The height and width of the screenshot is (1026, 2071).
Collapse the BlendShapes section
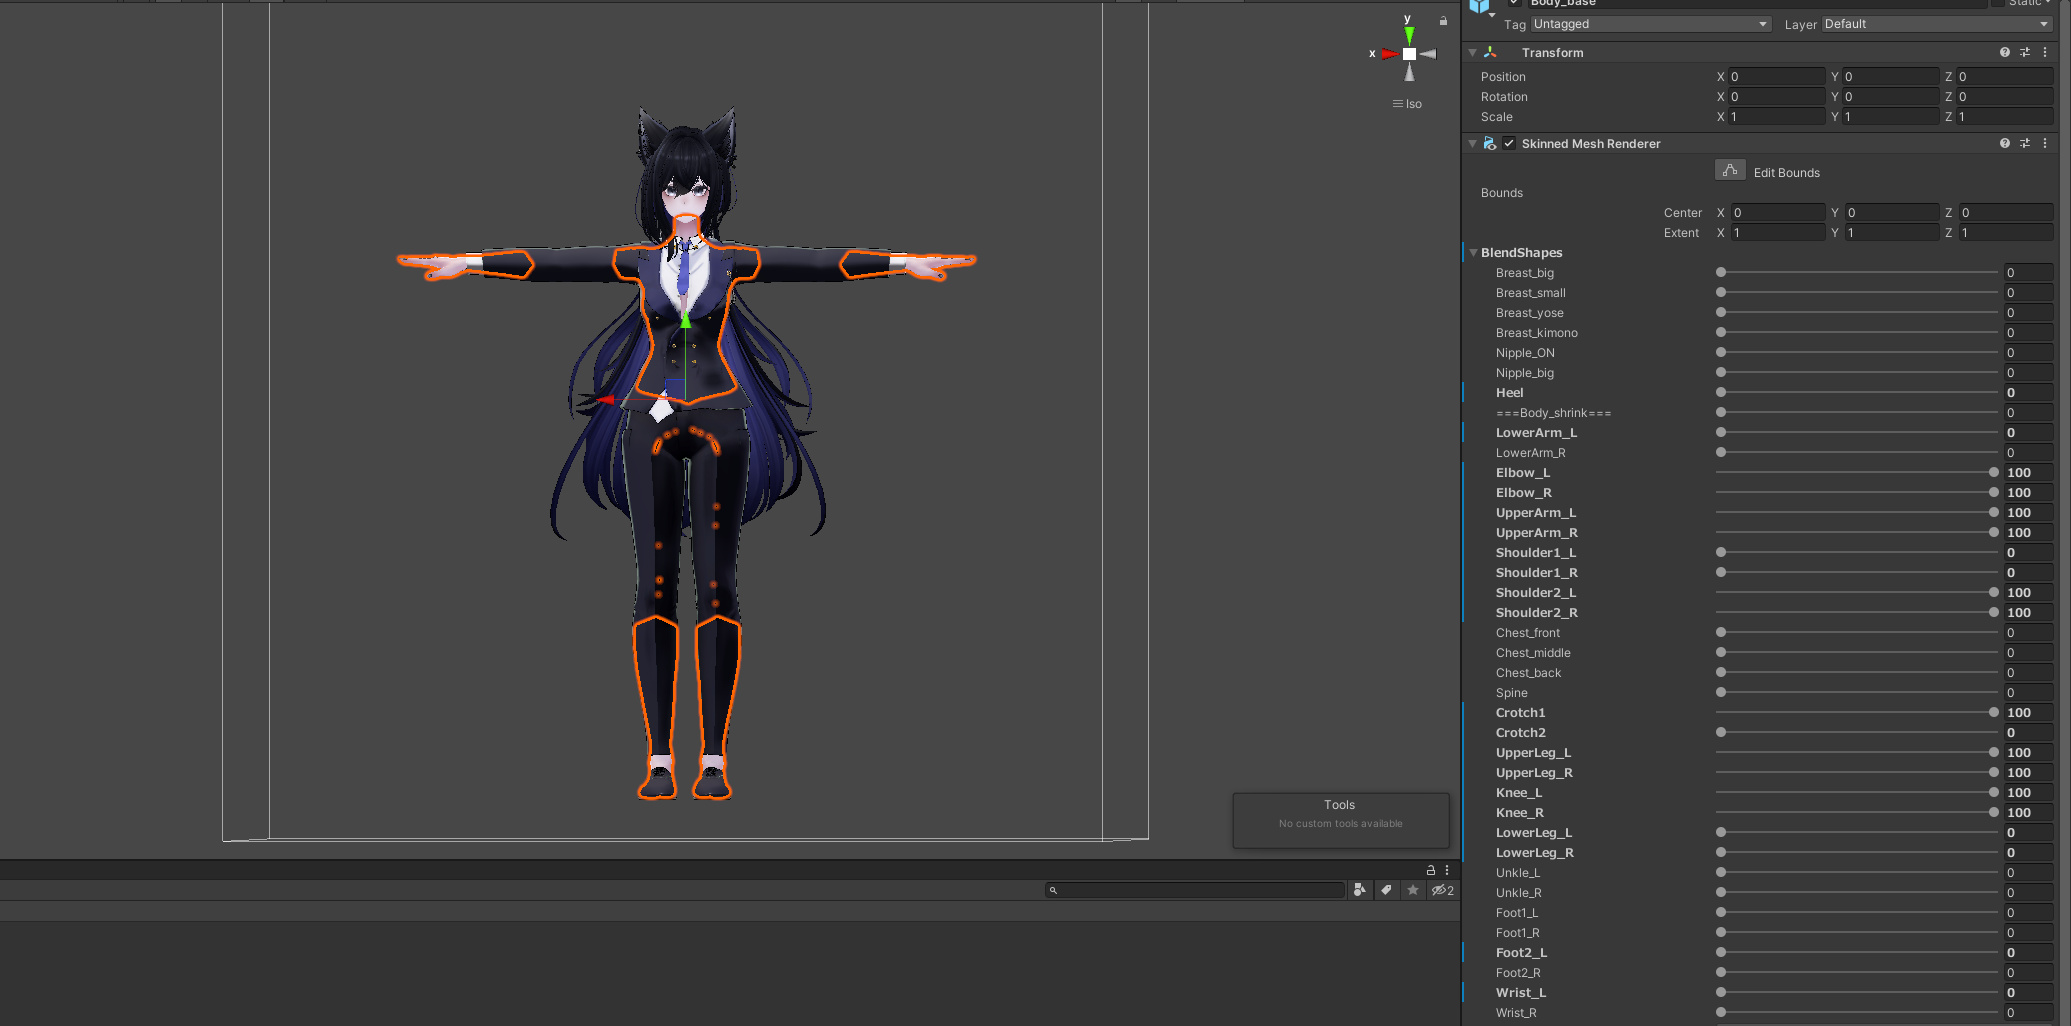(1473, 253)
